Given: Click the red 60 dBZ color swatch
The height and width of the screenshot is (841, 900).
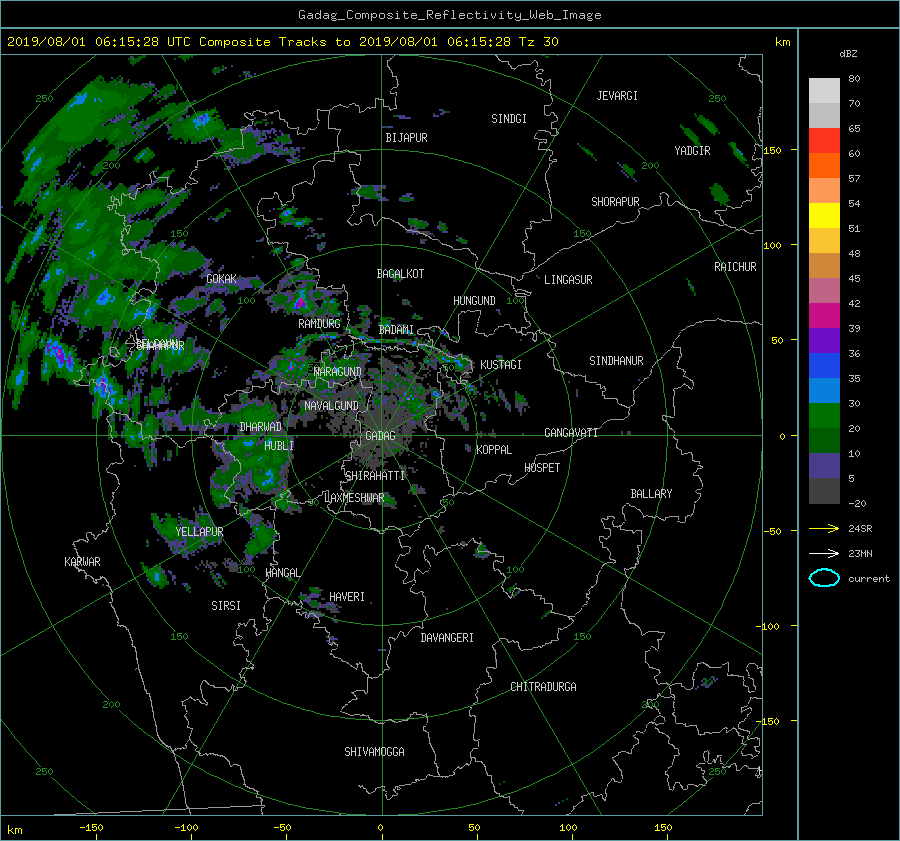Looking at the screenshot, I should point(824,141).
